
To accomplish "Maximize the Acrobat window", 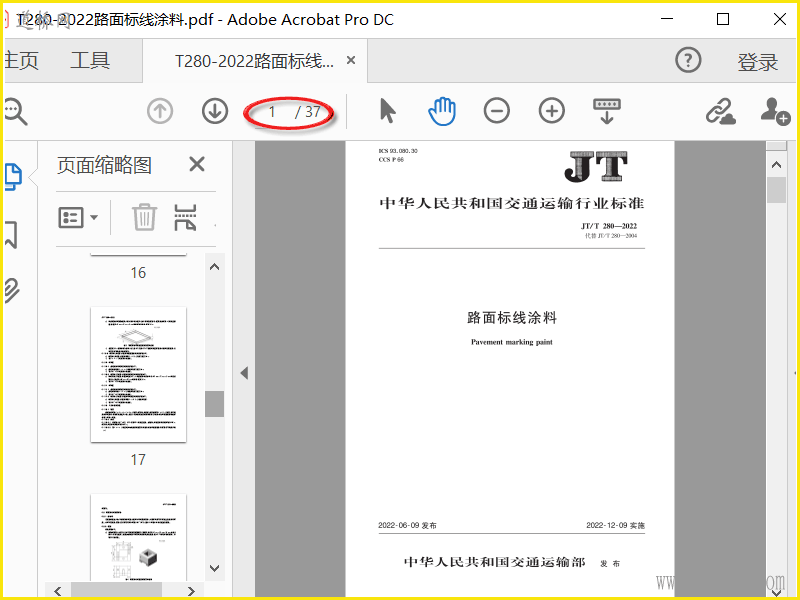I will 722,19.
